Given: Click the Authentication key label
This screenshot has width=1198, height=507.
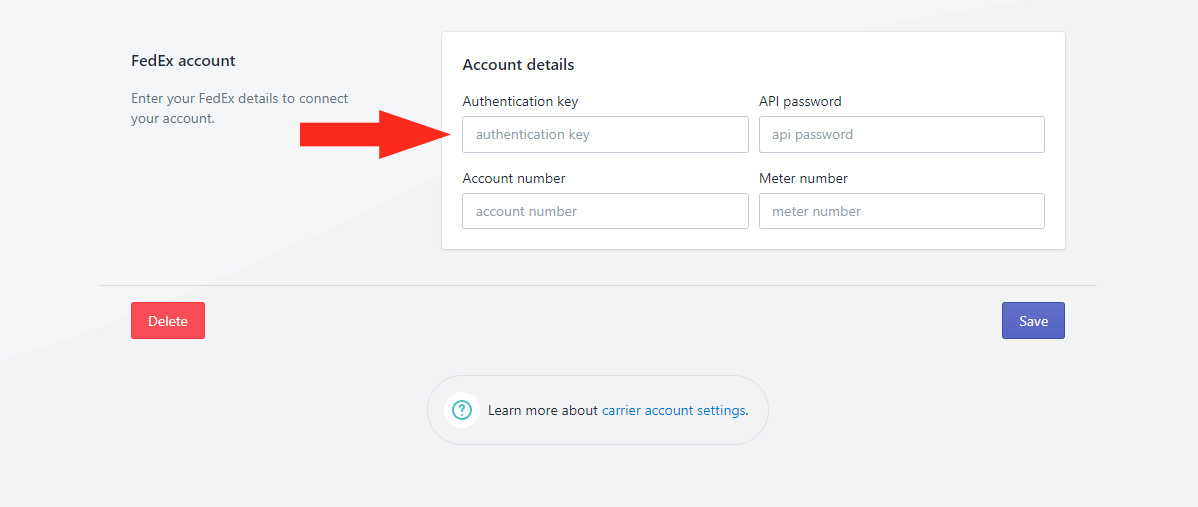Looking at the screenshot, I should (x=520, y=101).
